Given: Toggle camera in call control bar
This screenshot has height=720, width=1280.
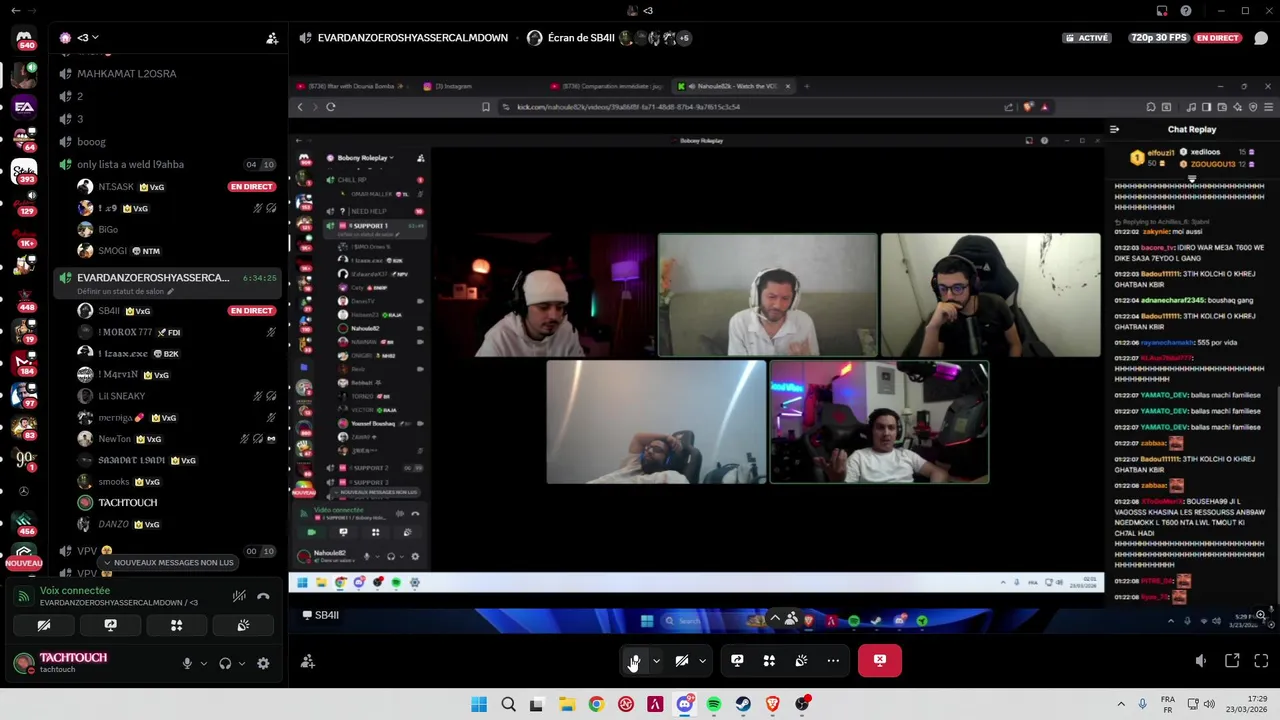Looking at the screenshot, I should tap(682, 660).
